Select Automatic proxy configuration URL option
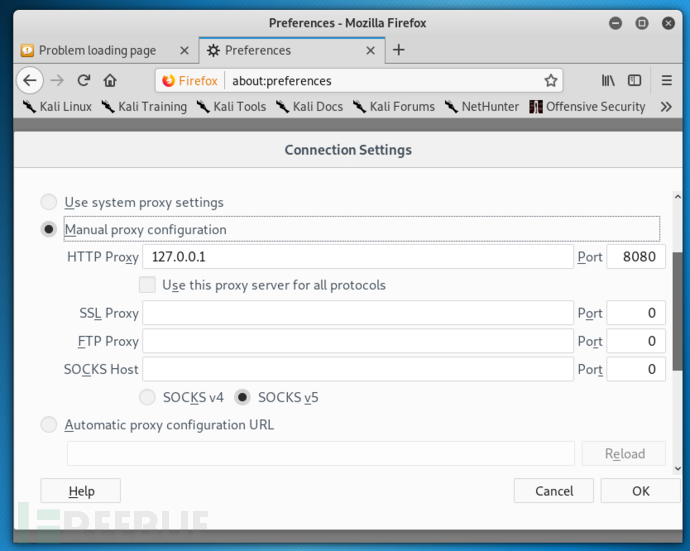690x551 pixels. coord(48,425)
